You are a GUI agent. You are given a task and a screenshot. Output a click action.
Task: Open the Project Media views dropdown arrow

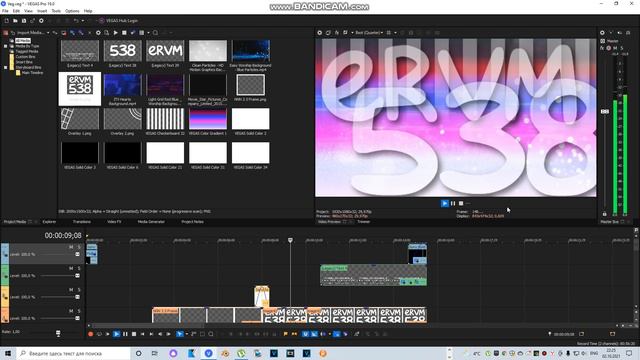coord(148,32)
